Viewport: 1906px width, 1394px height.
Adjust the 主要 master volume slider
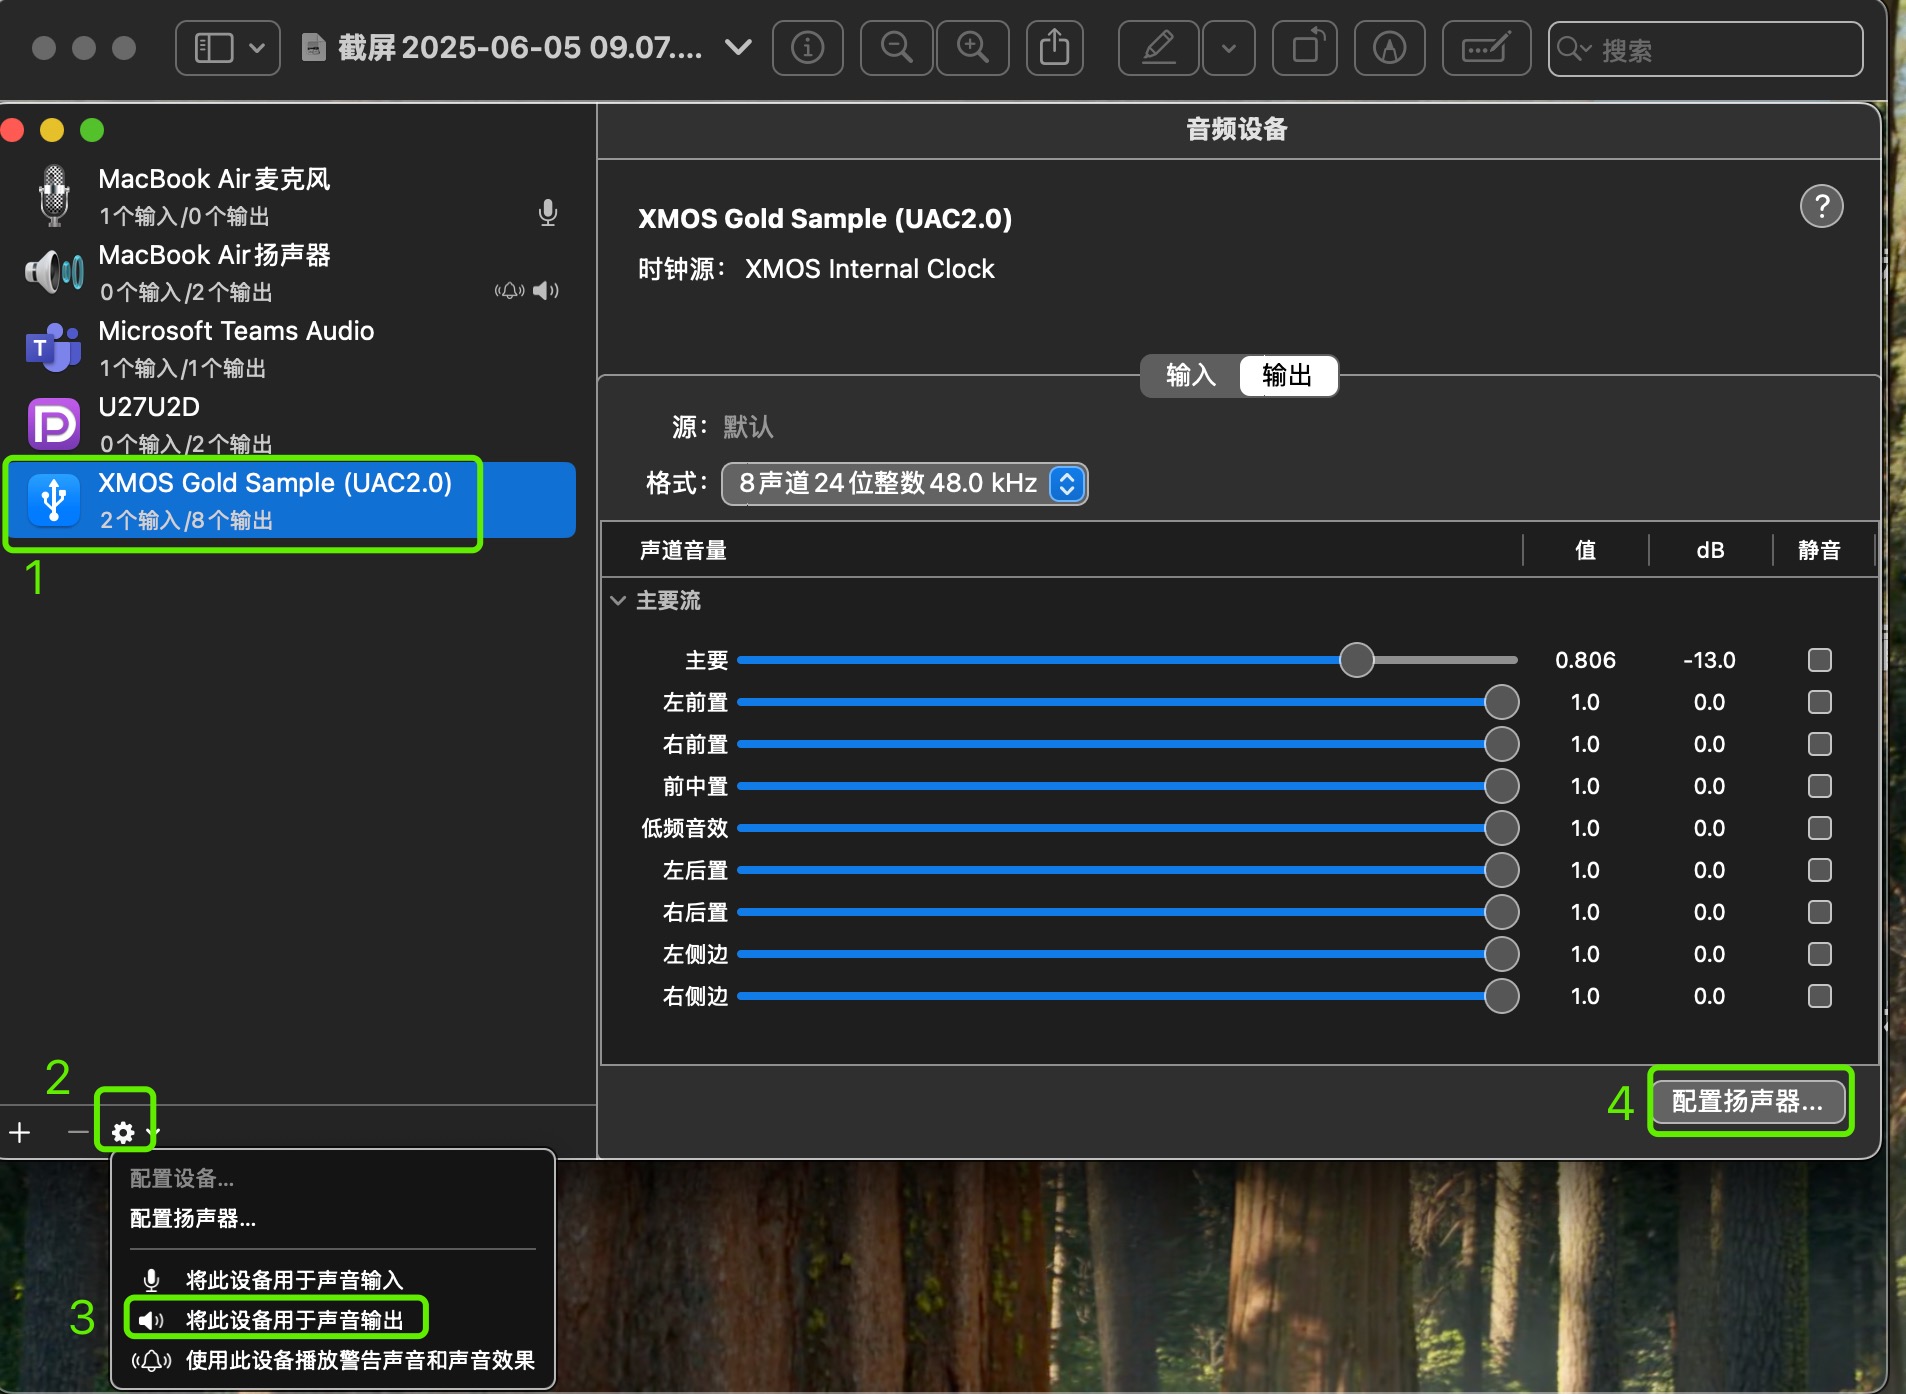point(1356,660)
